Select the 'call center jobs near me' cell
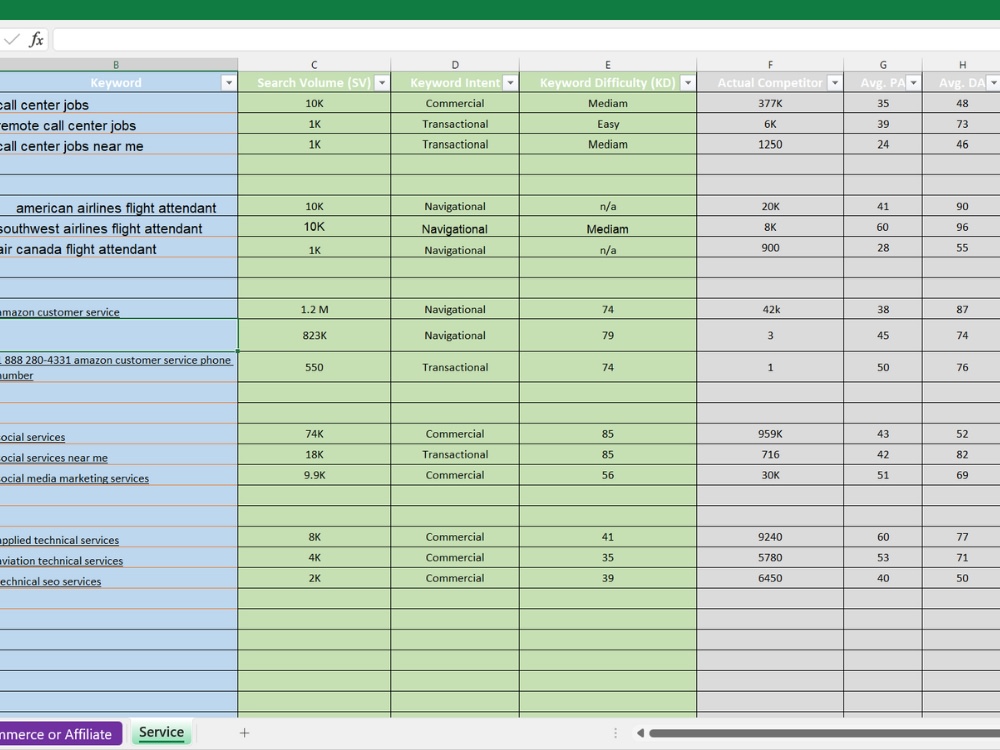This screenshot has height=750, width=1000. 119,144
